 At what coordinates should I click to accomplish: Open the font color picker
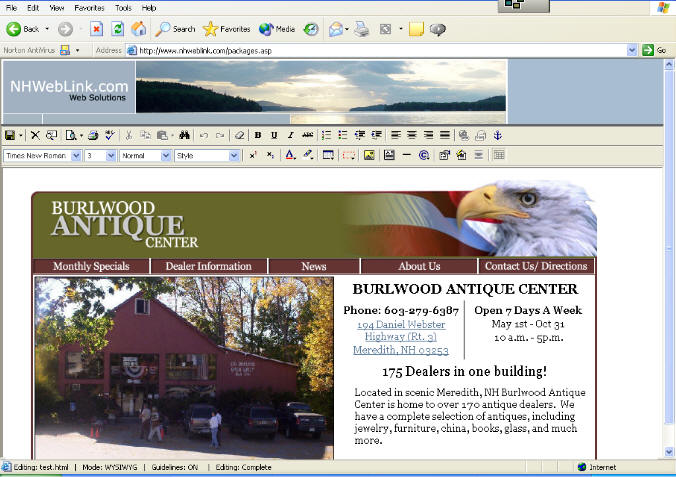click(x=291, y=155)
